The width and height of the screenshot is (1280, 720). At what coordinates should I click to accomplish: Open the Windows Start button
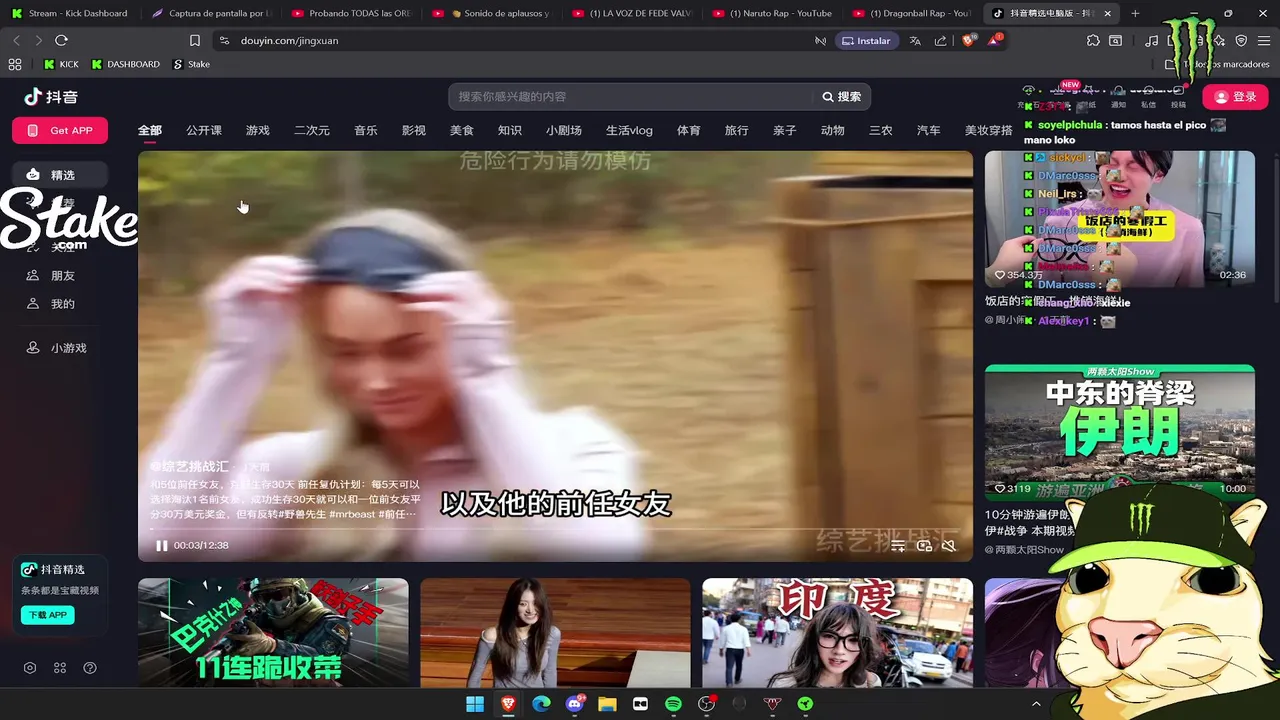(x=475, y=704)
